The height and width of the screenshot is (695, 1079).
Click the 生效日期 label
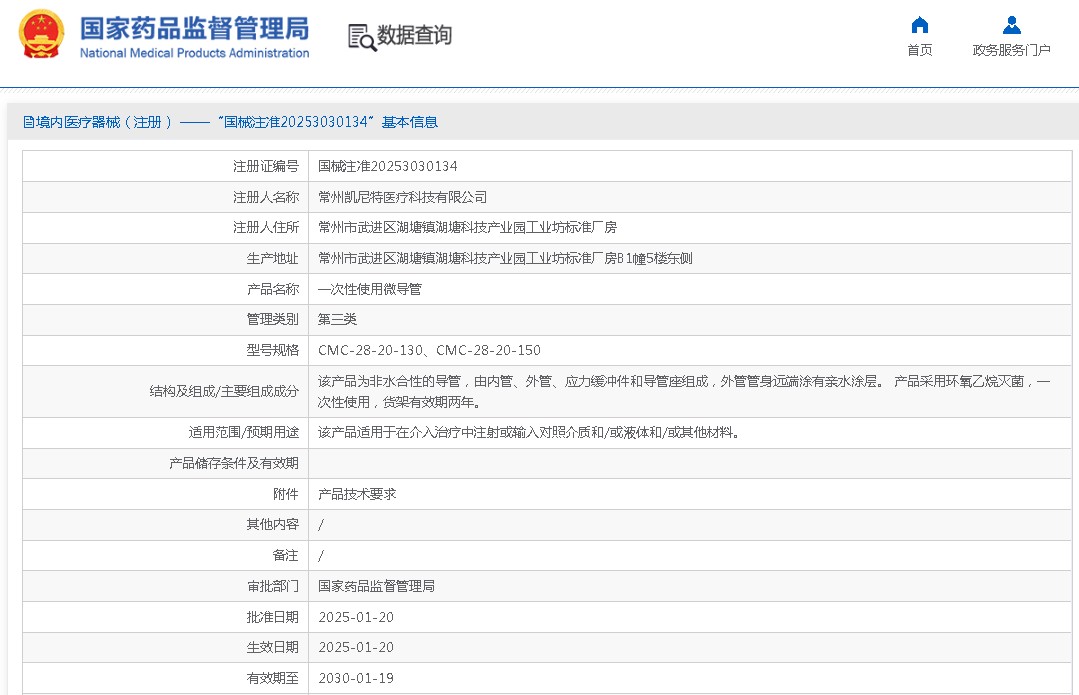(x=273, y=648)
